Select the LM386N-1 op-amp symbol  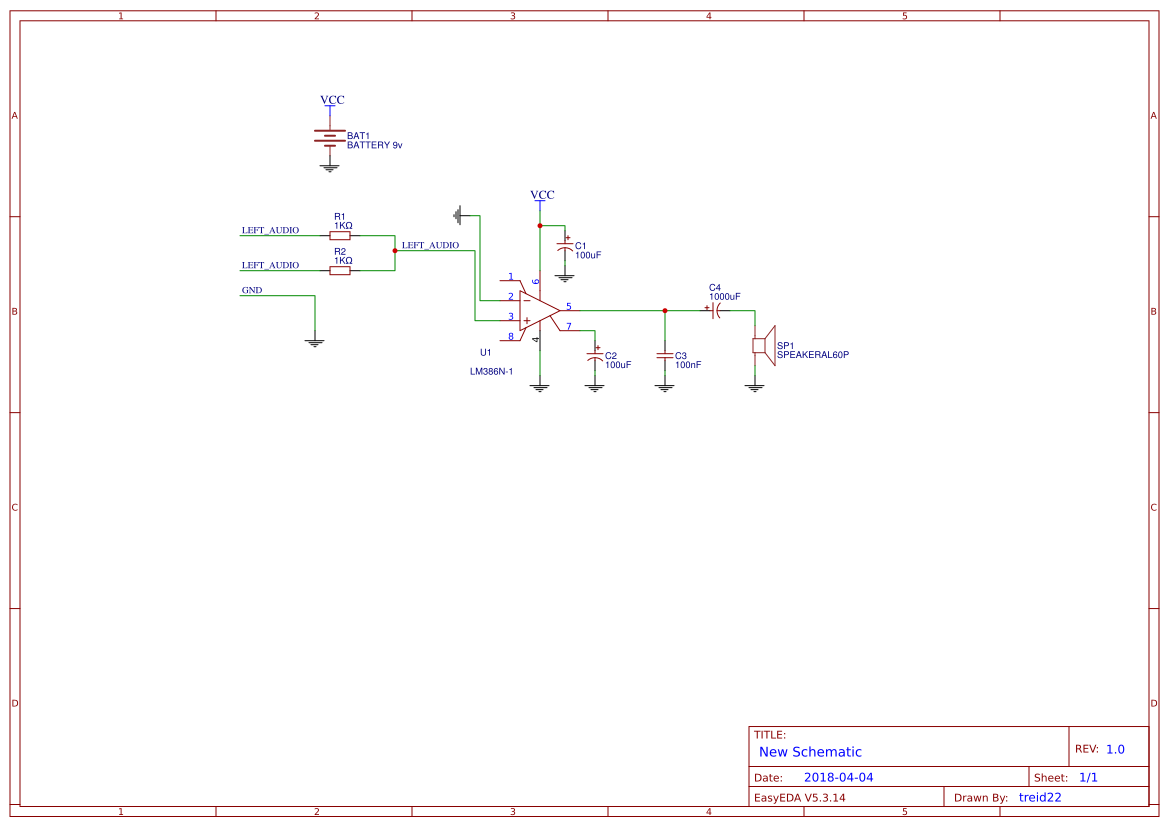click(535, 310)
